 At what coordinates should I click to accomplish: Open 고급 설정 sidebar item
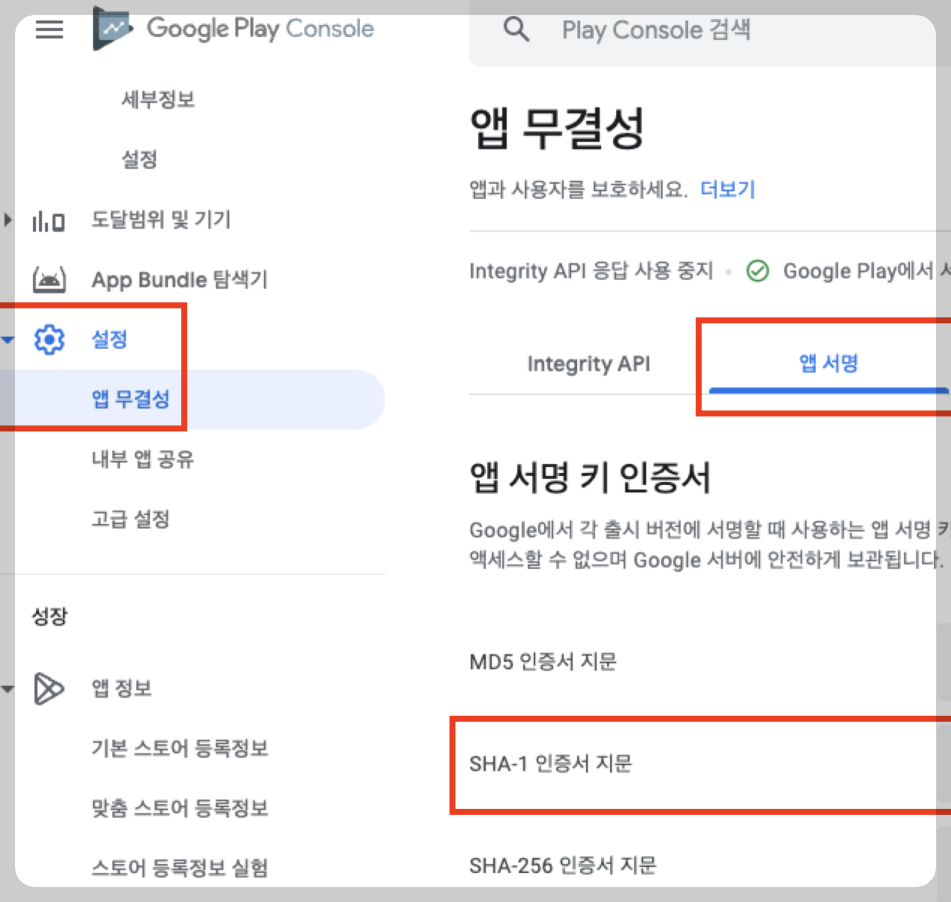click(130, 519)
